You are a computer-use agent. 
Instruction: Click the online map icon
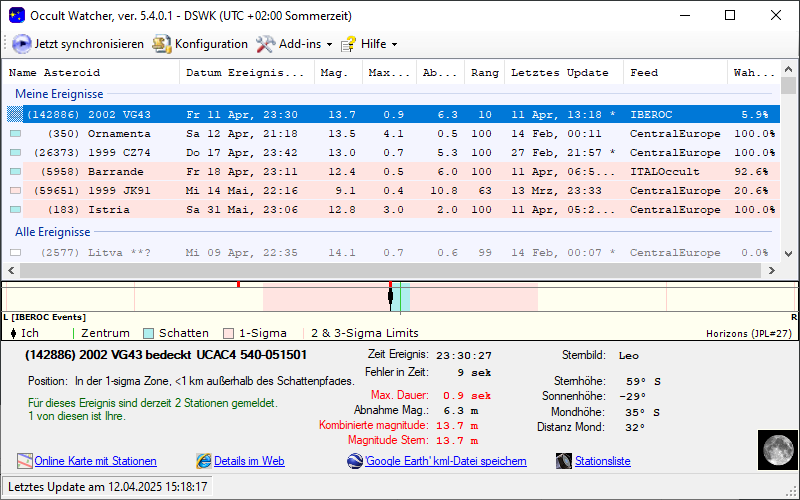(25, 461)
